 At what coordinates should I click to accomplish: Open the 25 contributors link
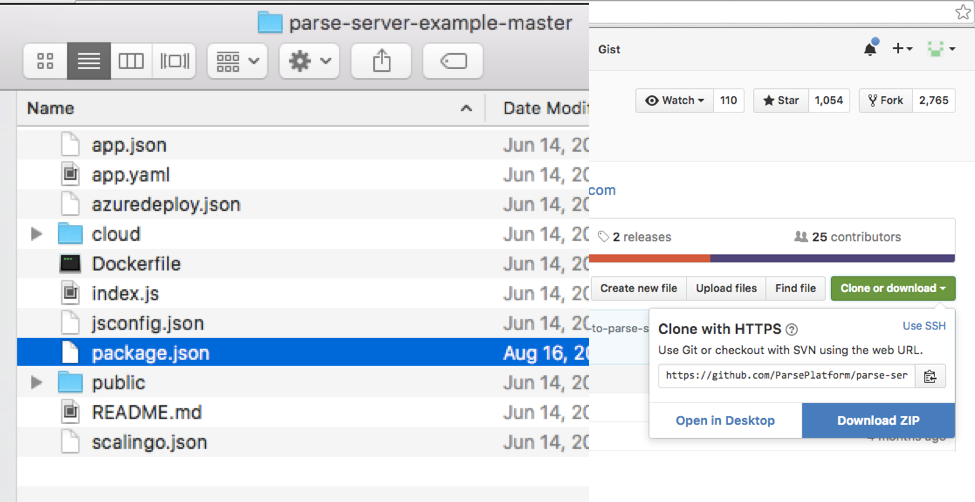[x=848, y=237]
